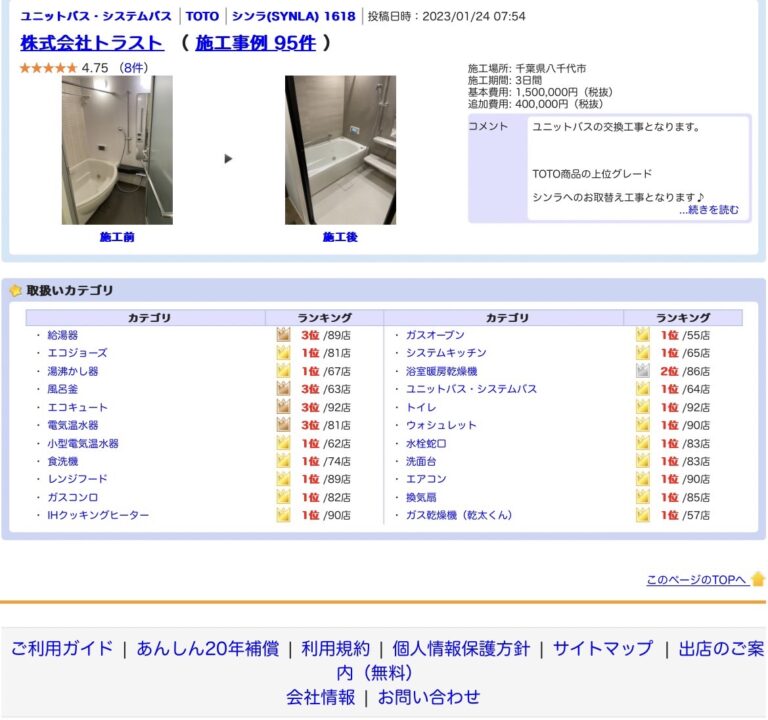Image resolution: width=768 pixels, height=720 pixels.
Task: Click gold crown icon in 湯沸かし器 row
Action: click(284, 370)
